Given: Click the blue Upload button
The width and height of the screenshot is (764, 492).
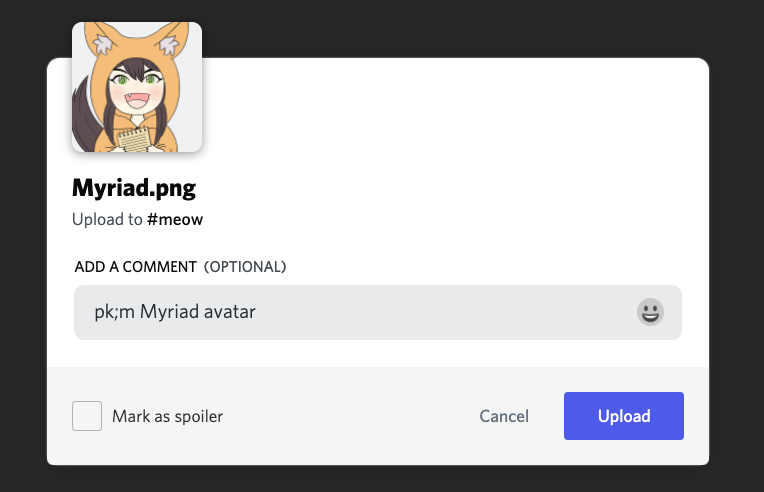Looking at the screenshot, I should pyautogui.click(x=624, y=416).
